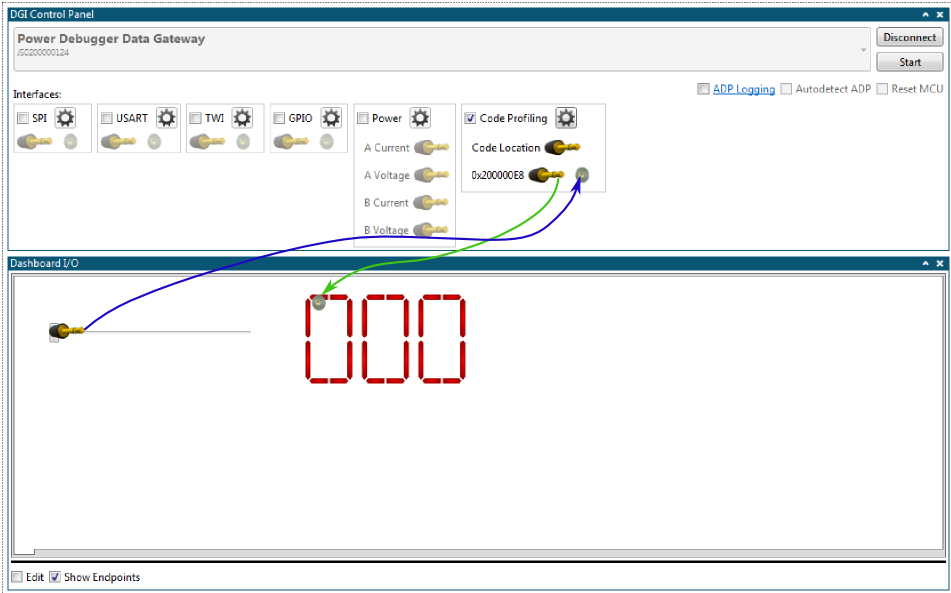Tick the Autodetect ADP checkbox

pos(786,89)
